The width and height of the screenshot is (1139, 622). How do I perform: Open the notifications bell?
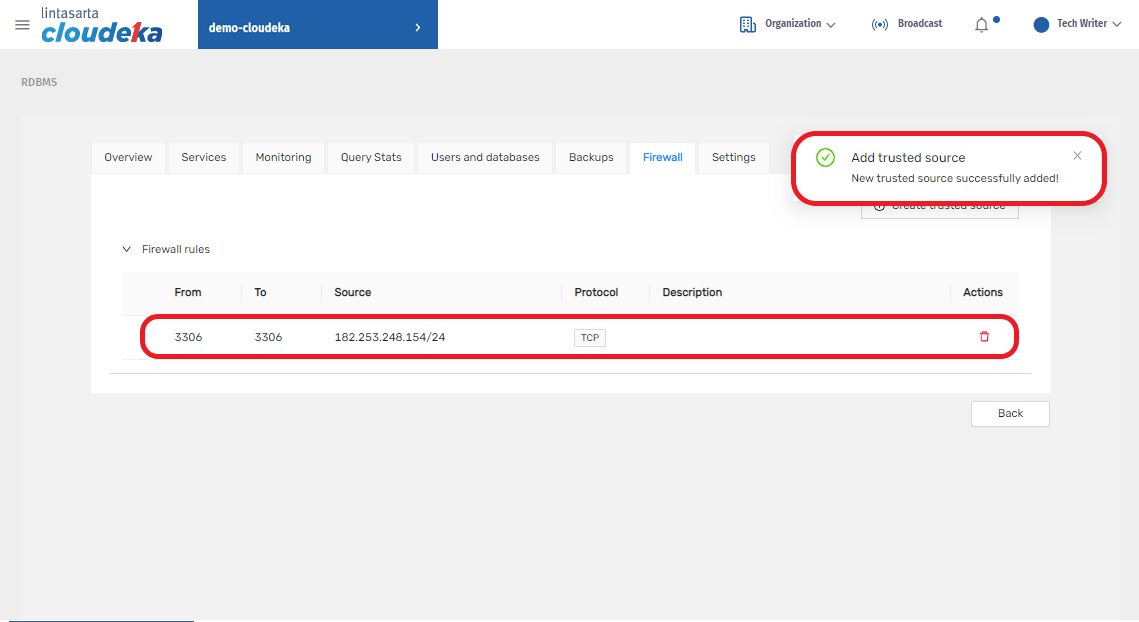[x=982, y=25]
